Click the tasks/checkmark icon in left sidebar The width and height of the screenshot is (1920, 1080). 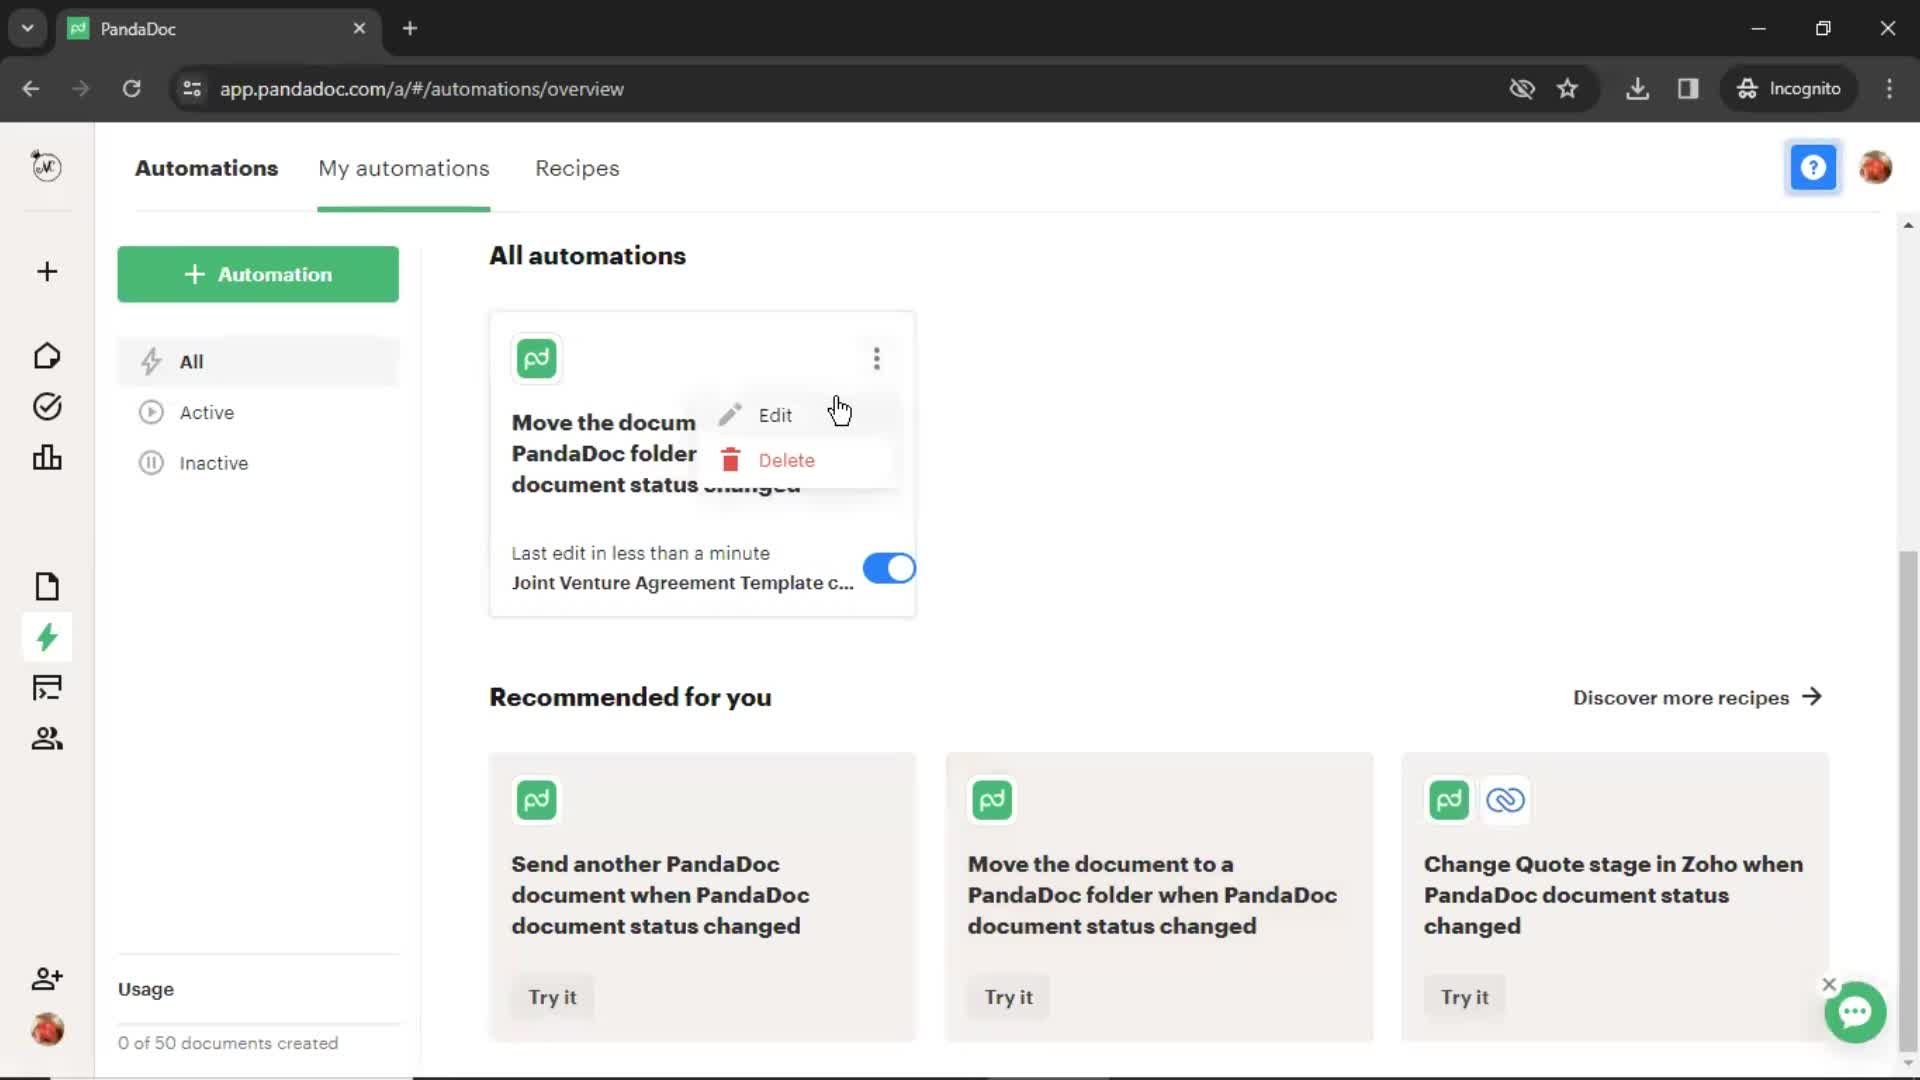click(x=46, y=406)
